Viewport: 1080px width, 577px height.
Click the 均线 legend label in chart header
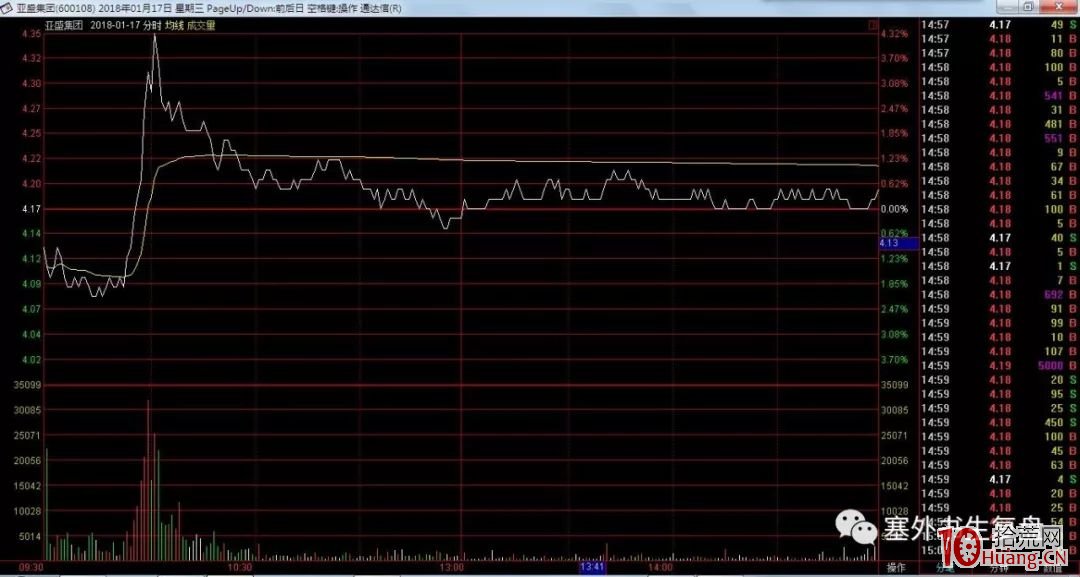pos(174,25)
